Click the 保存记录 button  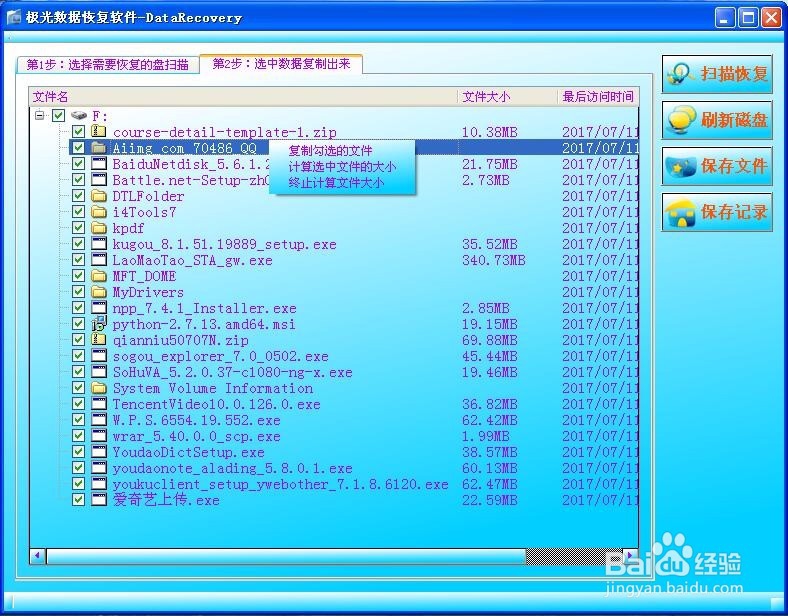click(x=717, y=212)
